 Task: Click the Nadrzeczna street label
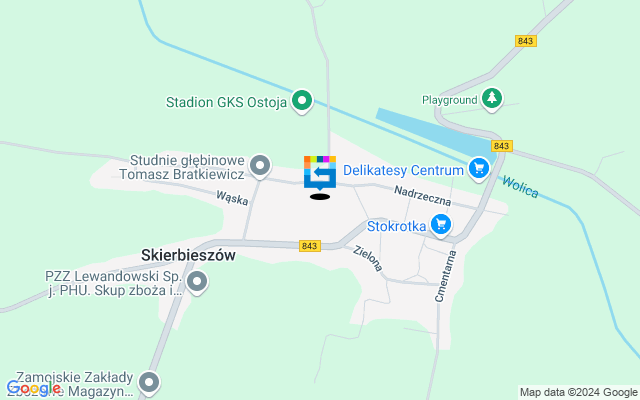pos(422,196)
